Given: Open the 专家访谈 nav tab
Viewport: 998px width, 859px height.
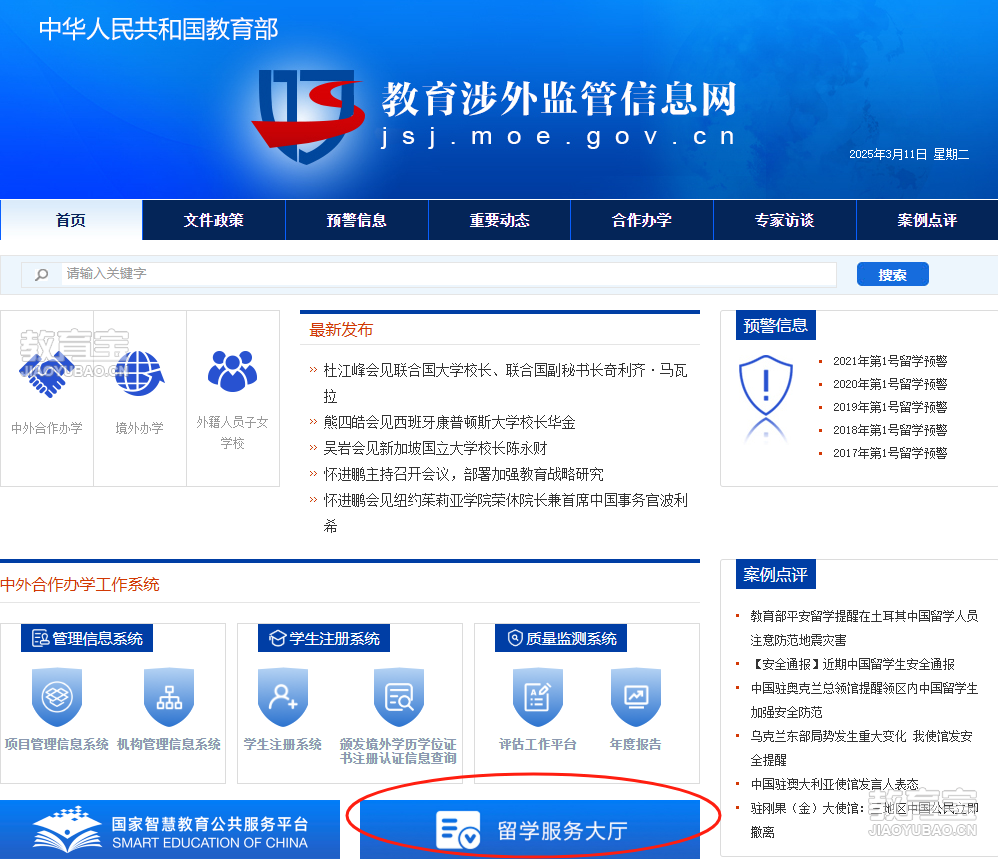Looking at the screenshot, I should click(785, 220).
